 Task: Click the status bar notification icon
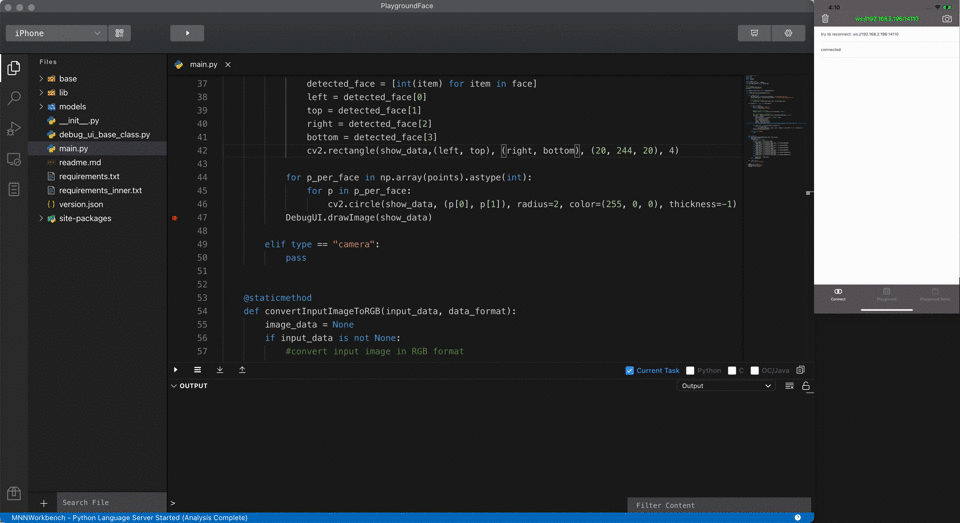tap(798, 517)
